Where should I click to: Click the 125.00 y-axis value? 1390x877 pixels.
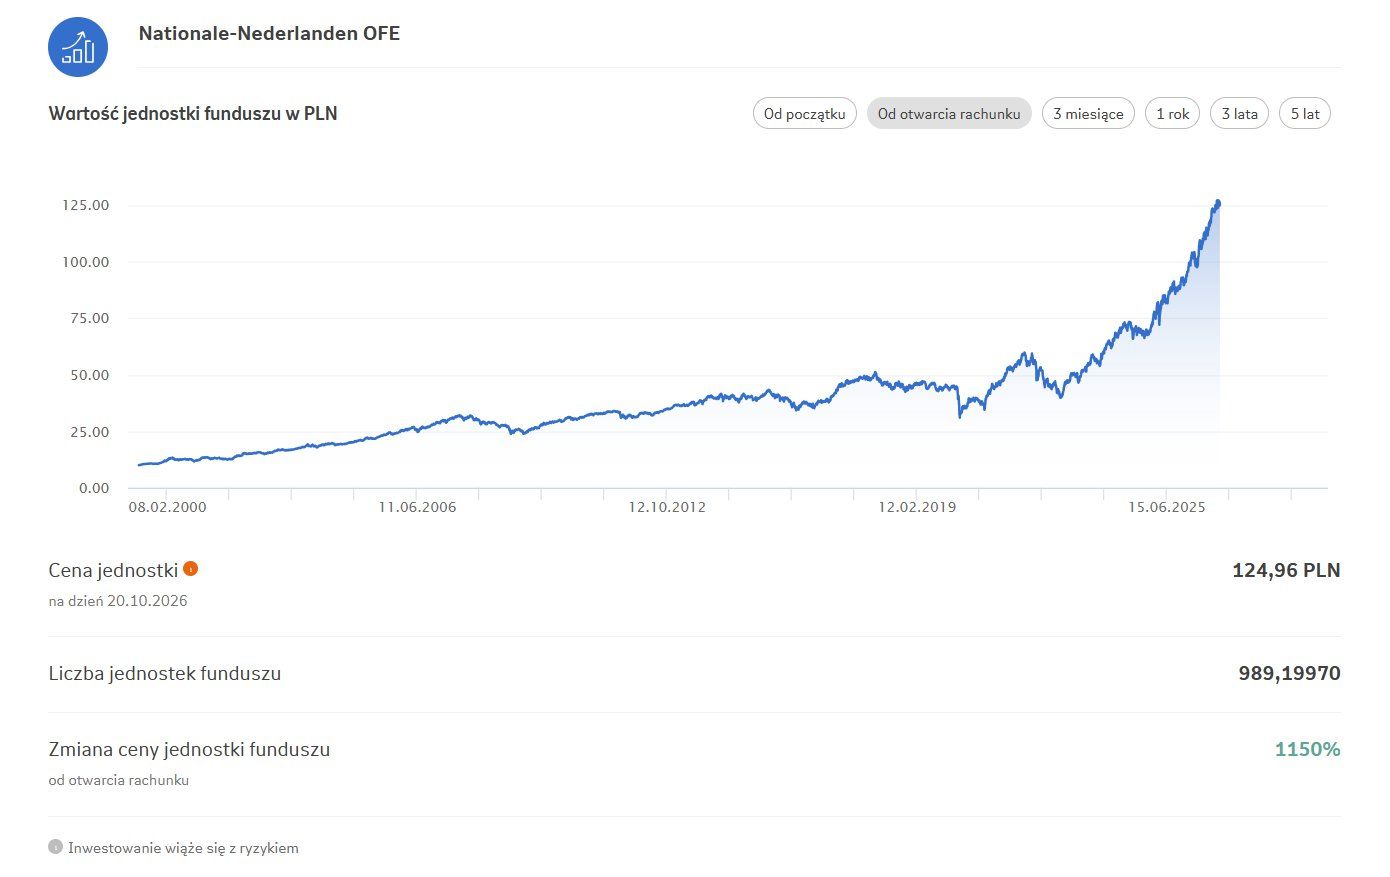[x=86, y=205]
